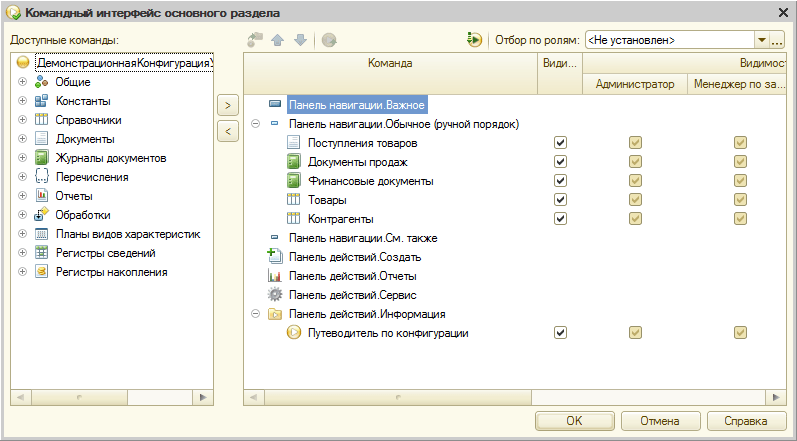
Task: Click the move up arrow toolbar icon
Action: point(278,41)
